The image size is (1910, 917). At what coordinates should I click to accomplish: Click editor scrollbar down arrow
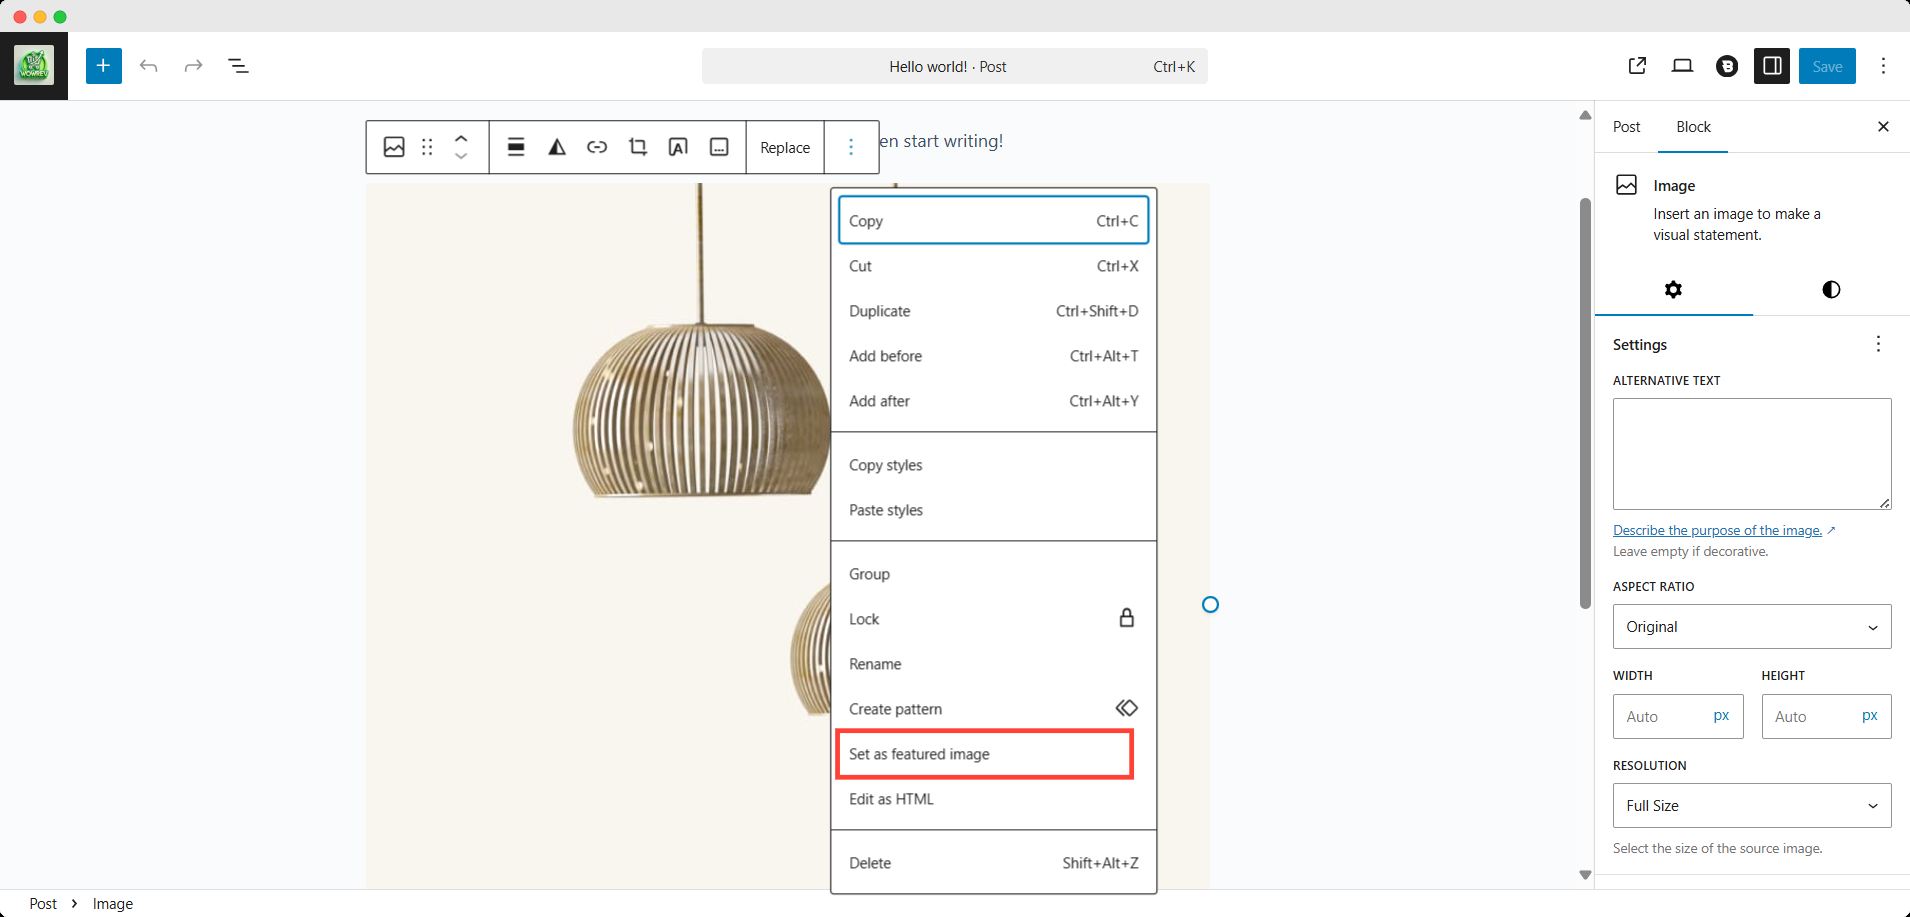click(x=1585, y=875)
